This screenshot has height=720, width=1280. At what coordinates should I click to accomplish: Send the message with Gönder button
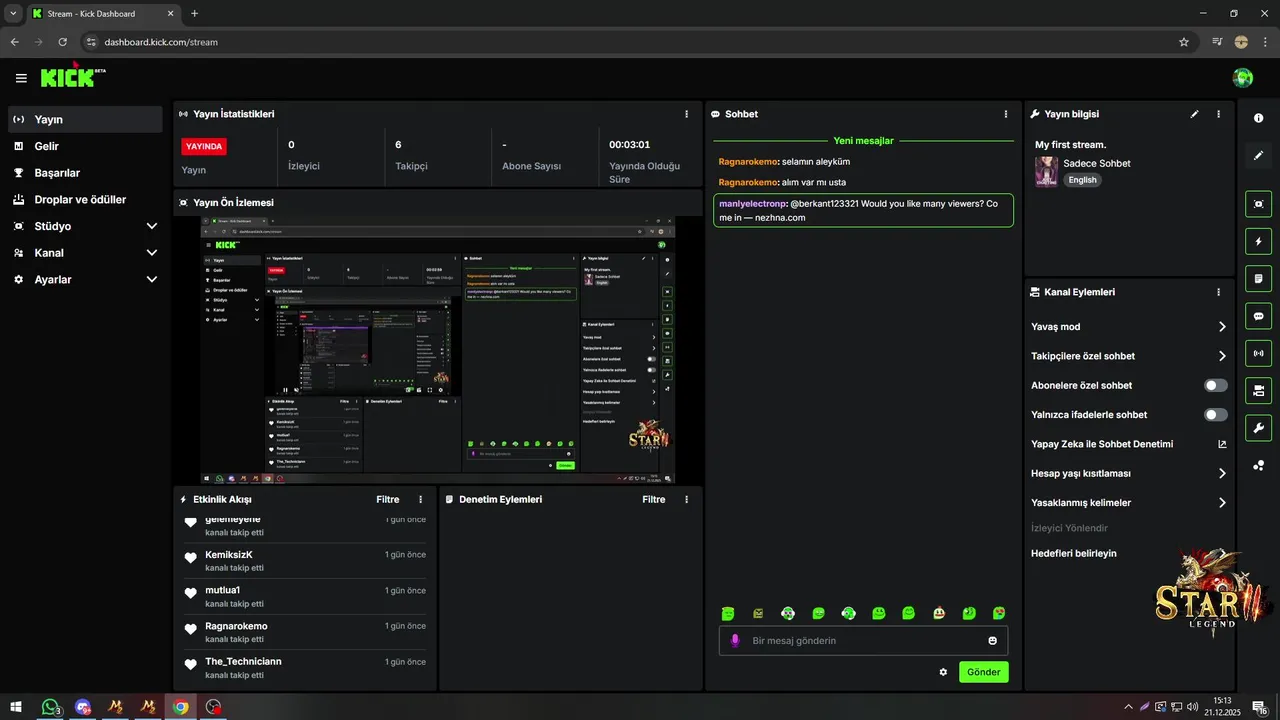[983, 672]
